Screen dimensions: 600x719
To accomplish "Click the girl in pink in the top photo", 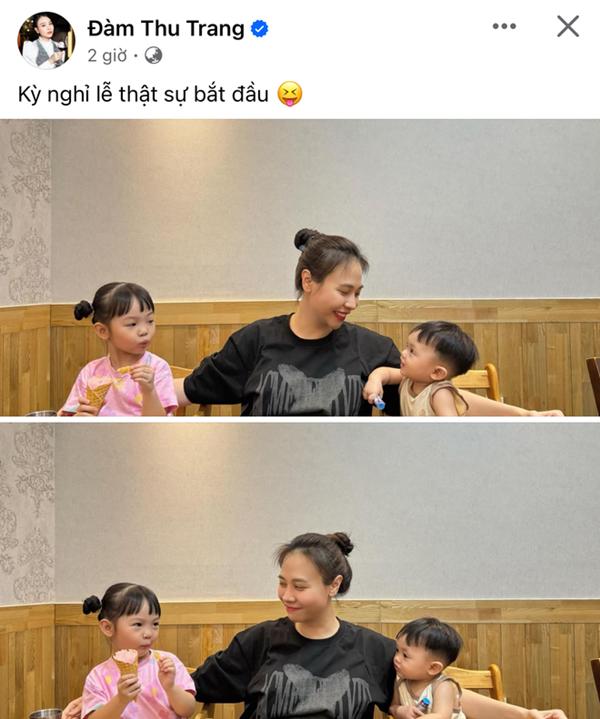I will point(120,351).
